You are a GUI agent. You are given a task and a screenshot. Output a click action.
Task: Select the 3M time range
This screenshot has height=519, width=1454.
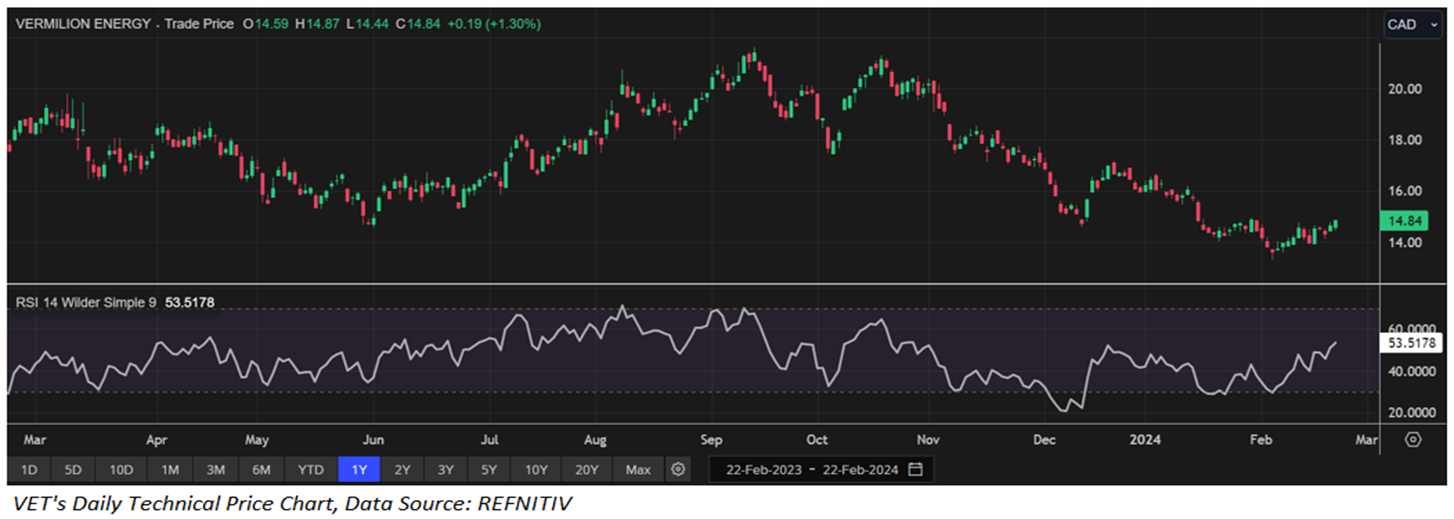215,469
